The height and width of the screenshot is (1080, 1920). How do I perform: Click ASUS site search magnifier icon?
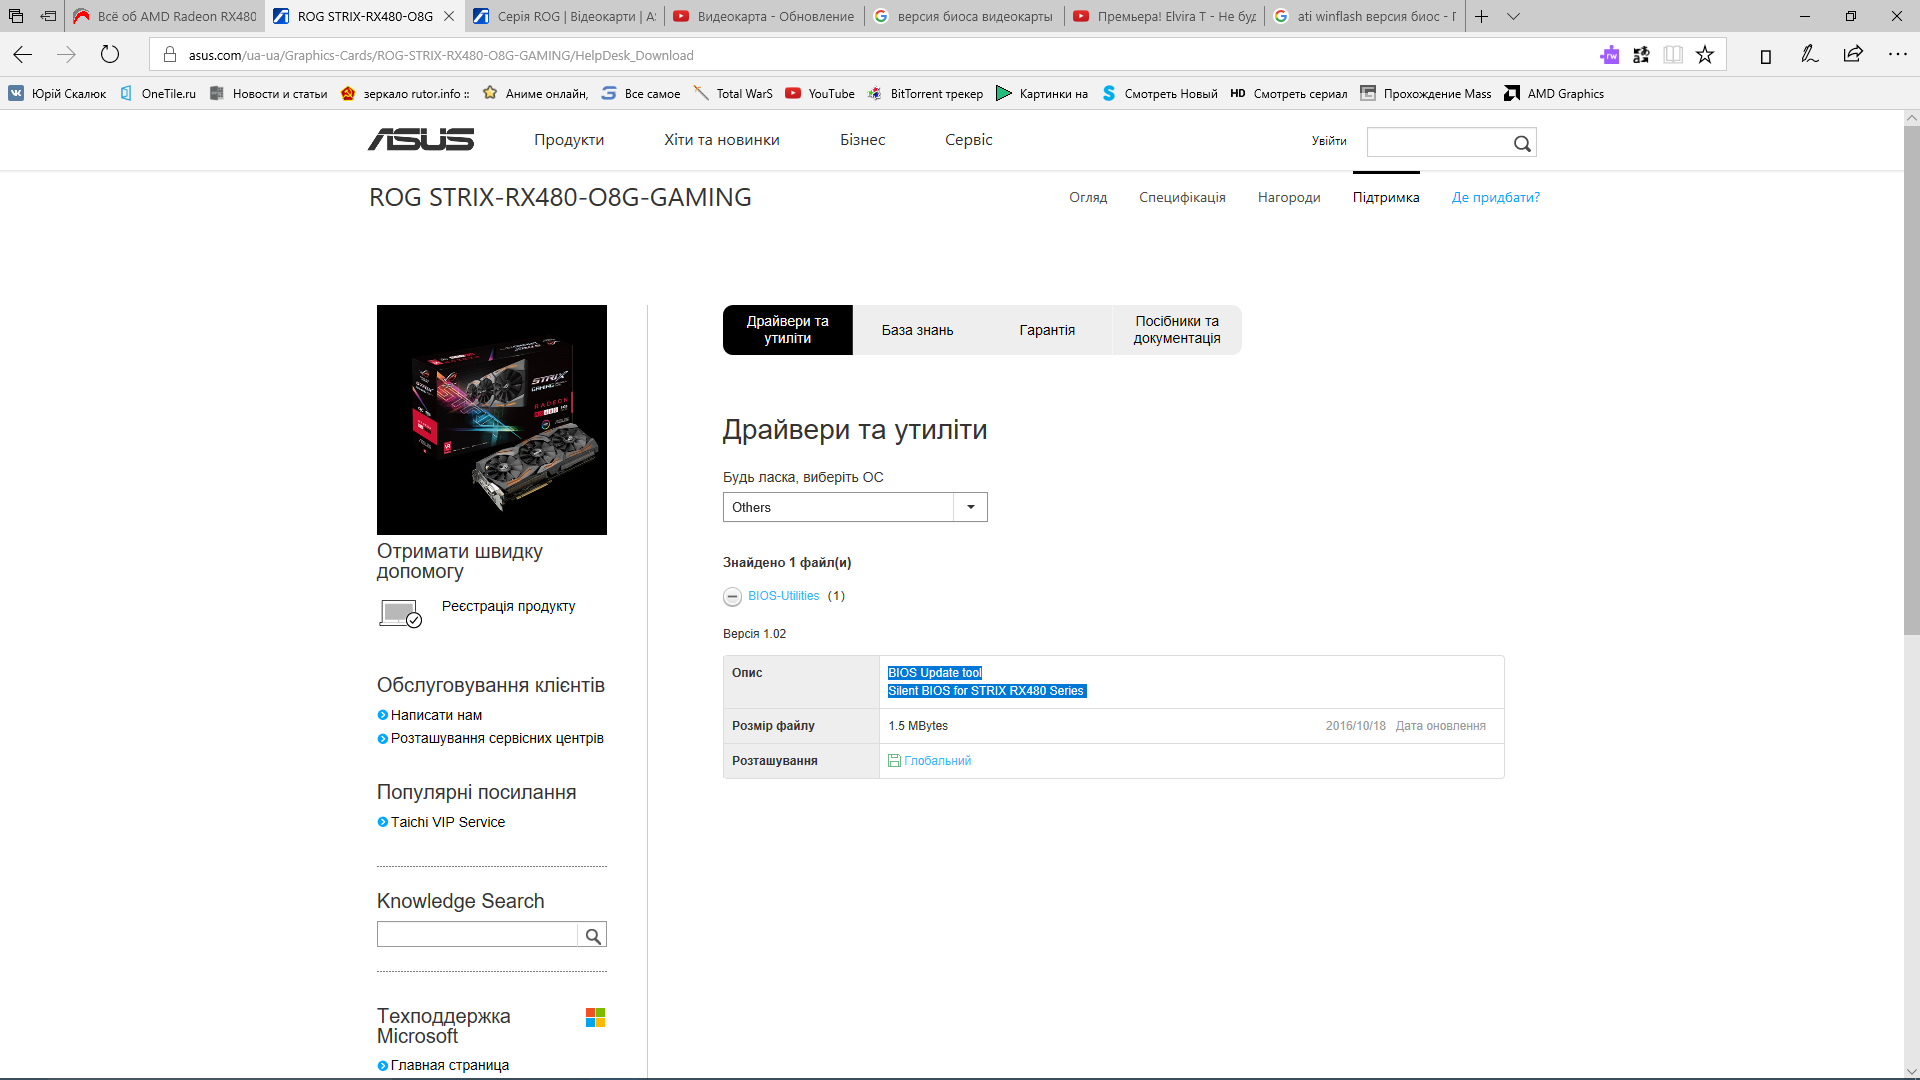[1522, 143]
